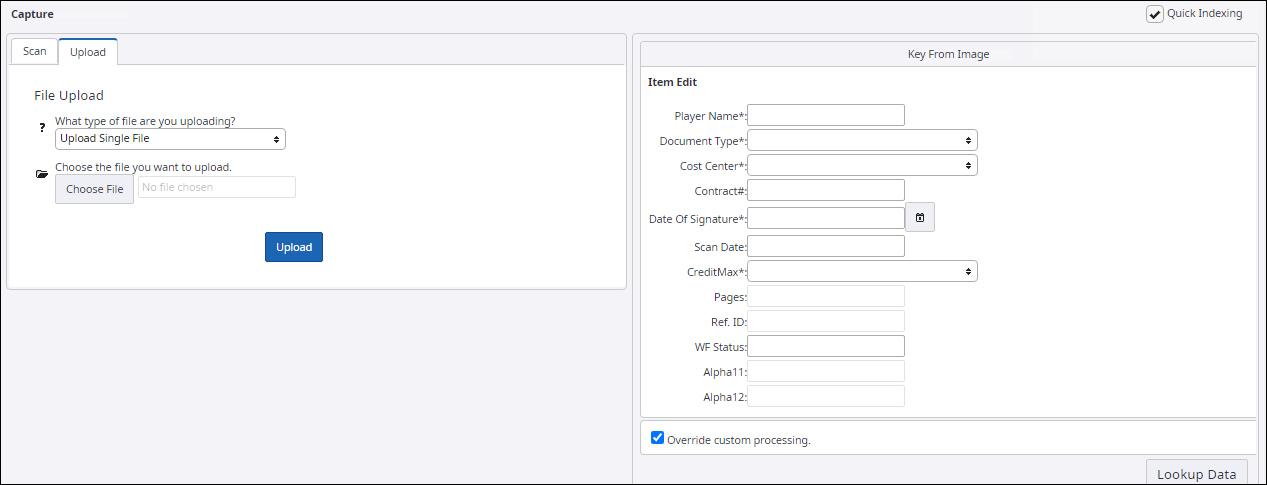Focus the Player Name input field

pyautogui.click(x=826, y=115)
